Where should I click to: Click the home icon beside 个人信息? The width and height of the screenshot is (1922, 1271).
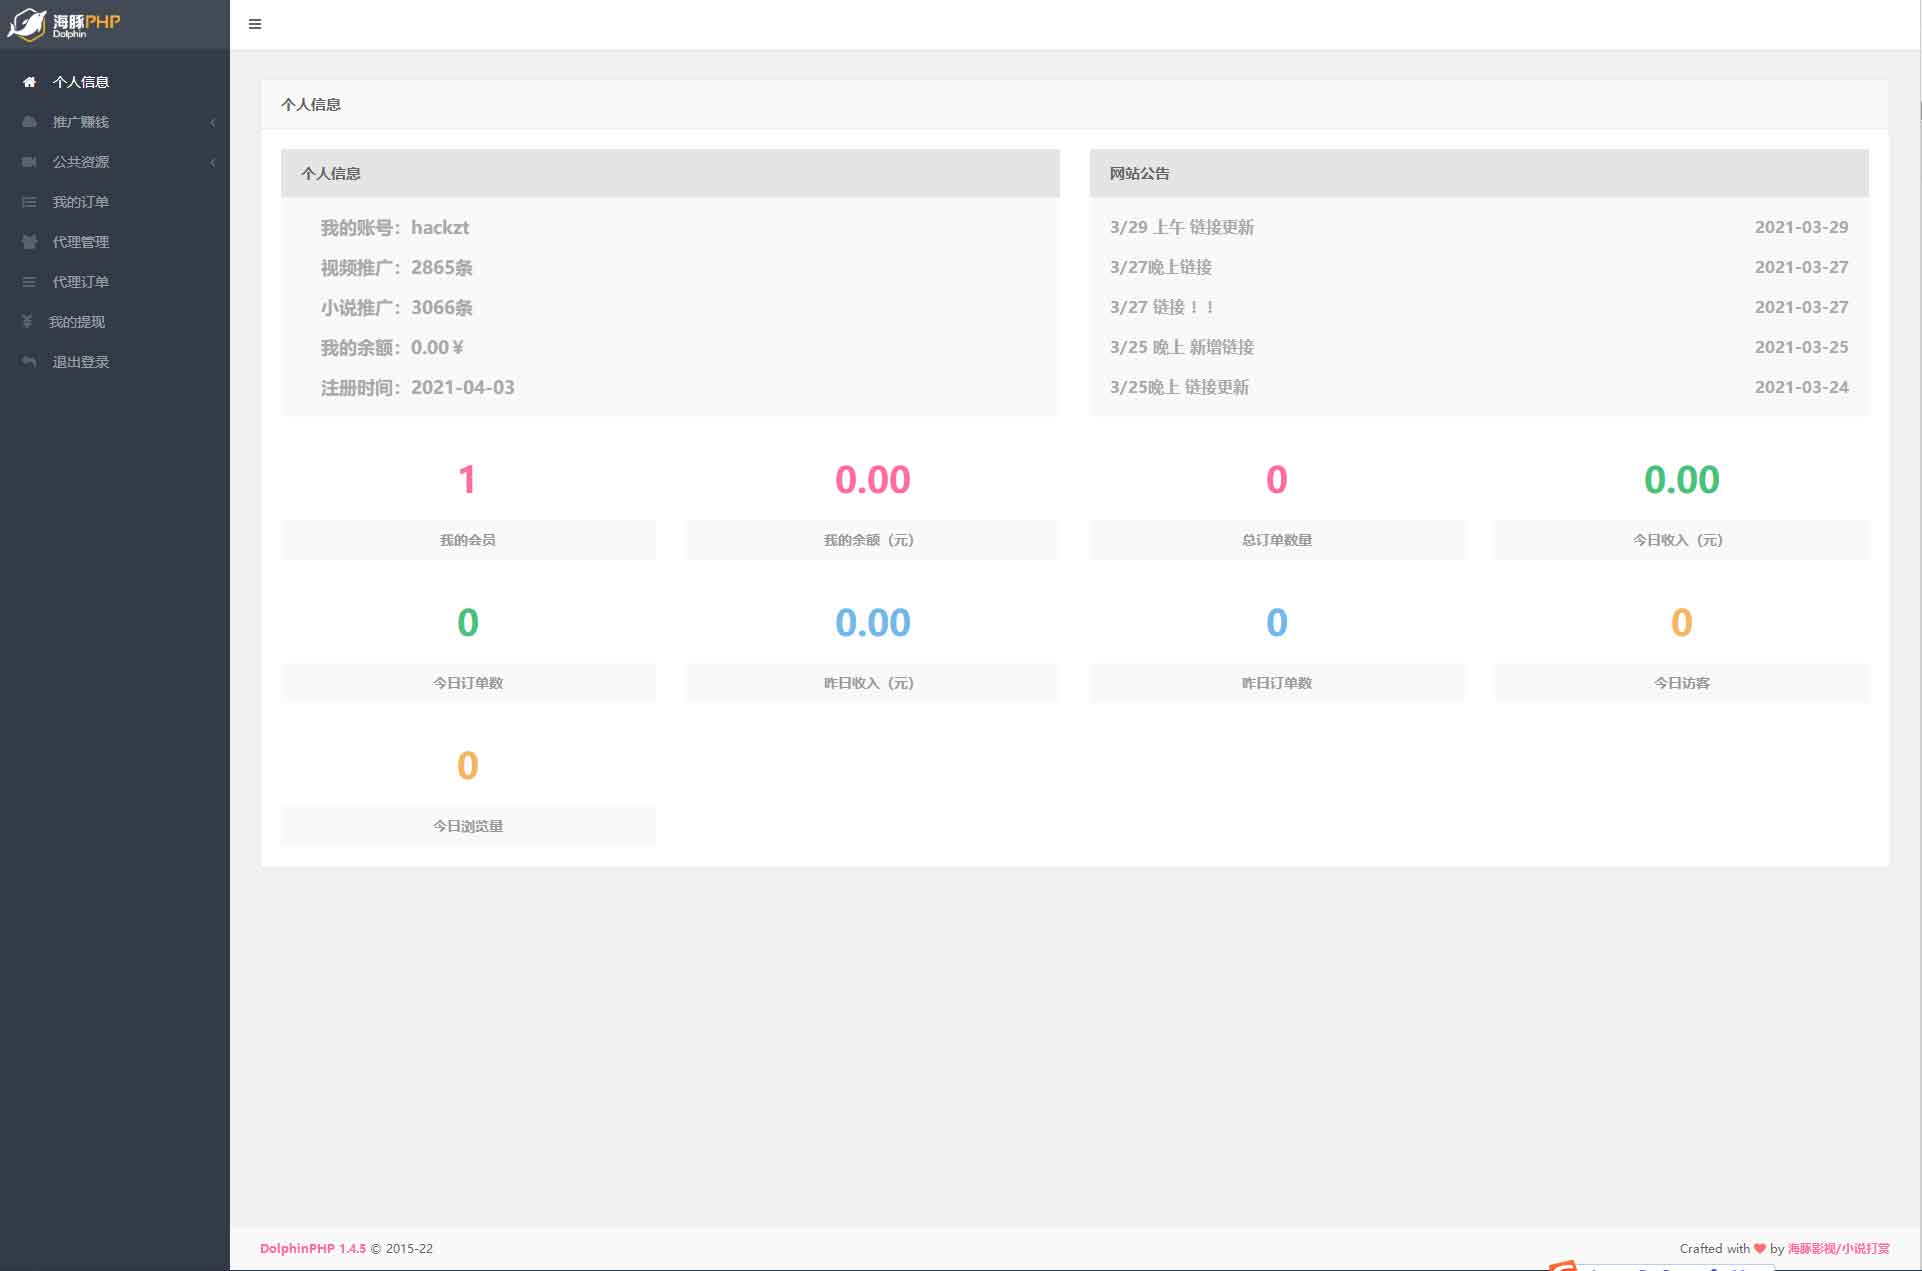tap(29, 82)
